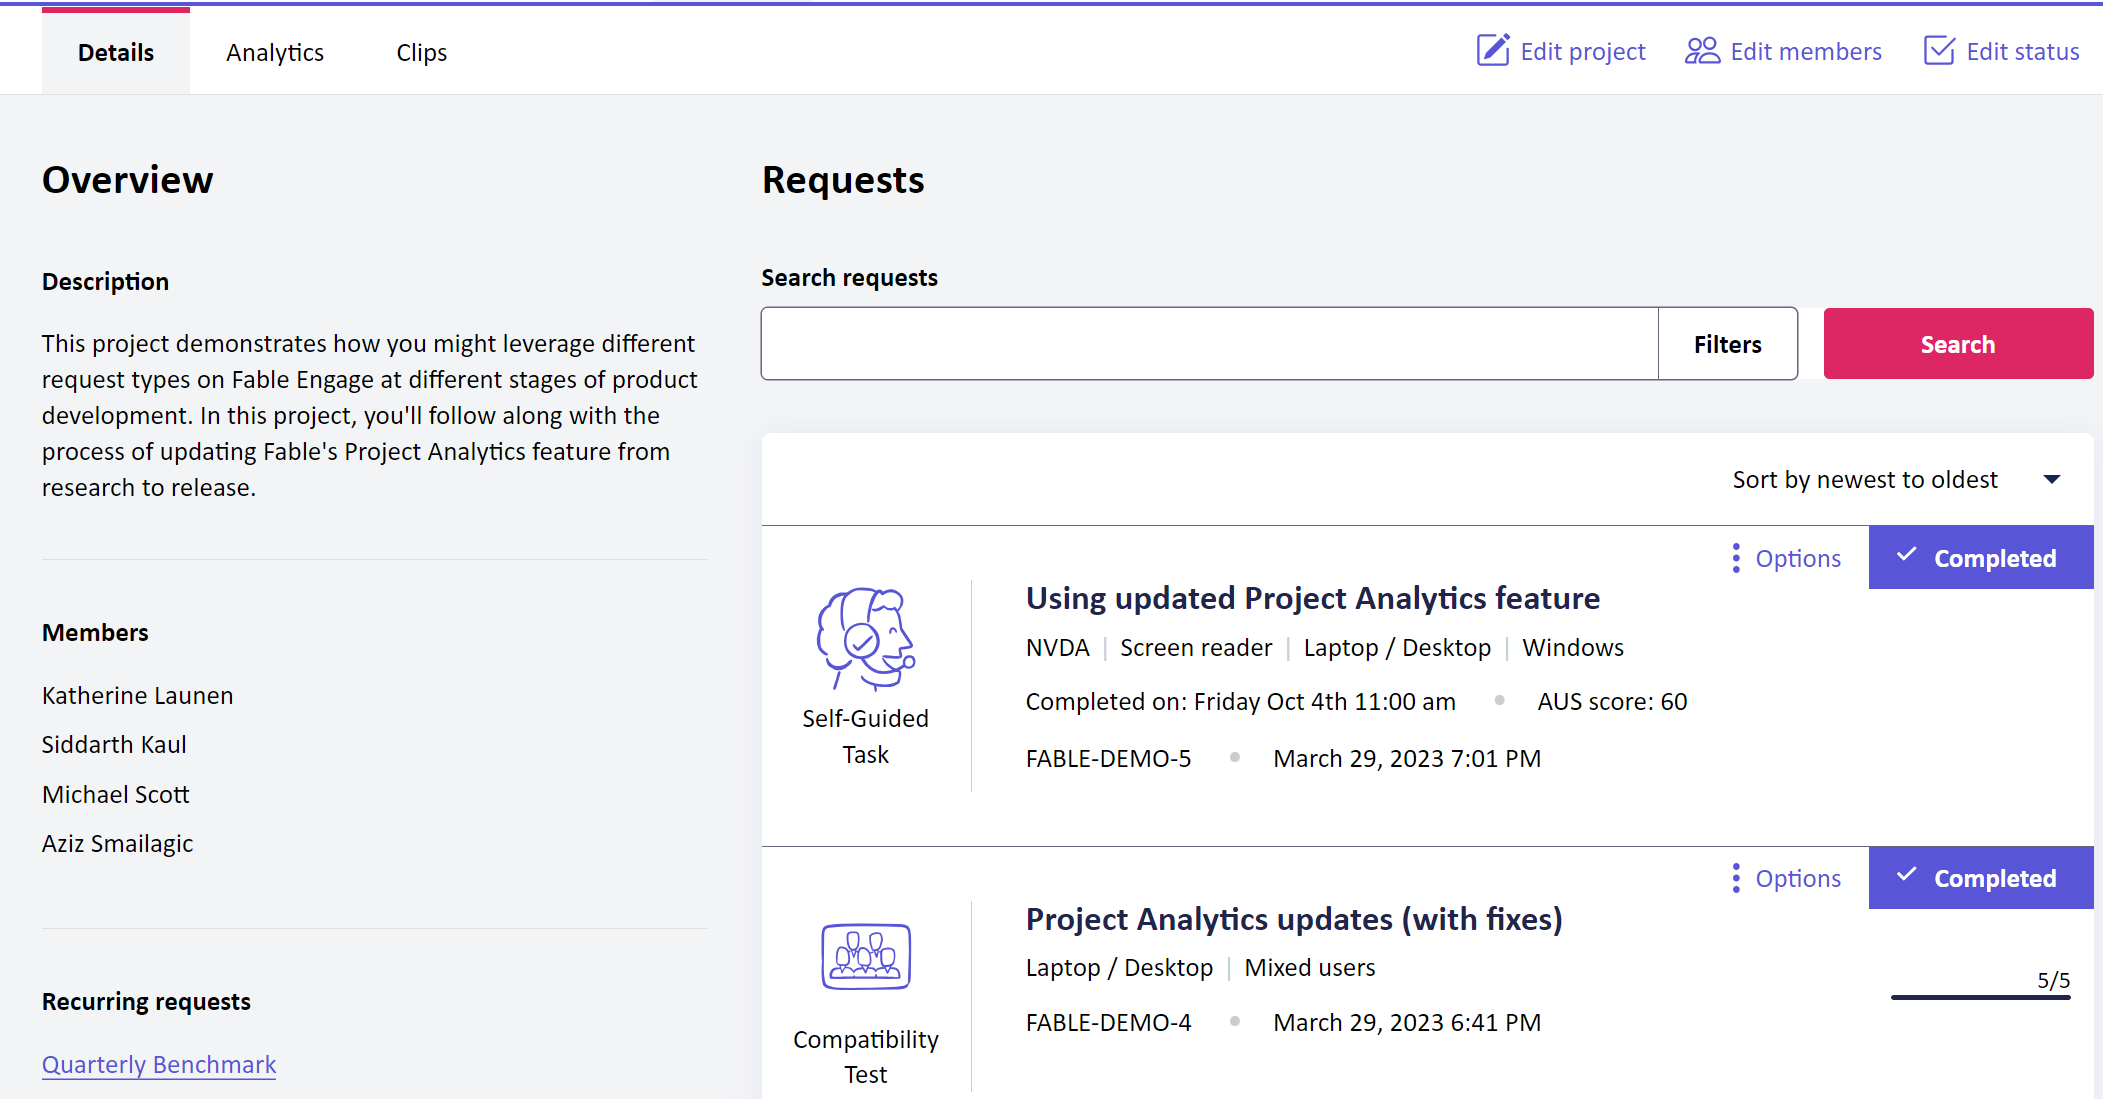The image size is (2103, 1099).
Task: Click the Quarterly Benchmark link
Action: pyautogui.click(x=160, y=1063)
